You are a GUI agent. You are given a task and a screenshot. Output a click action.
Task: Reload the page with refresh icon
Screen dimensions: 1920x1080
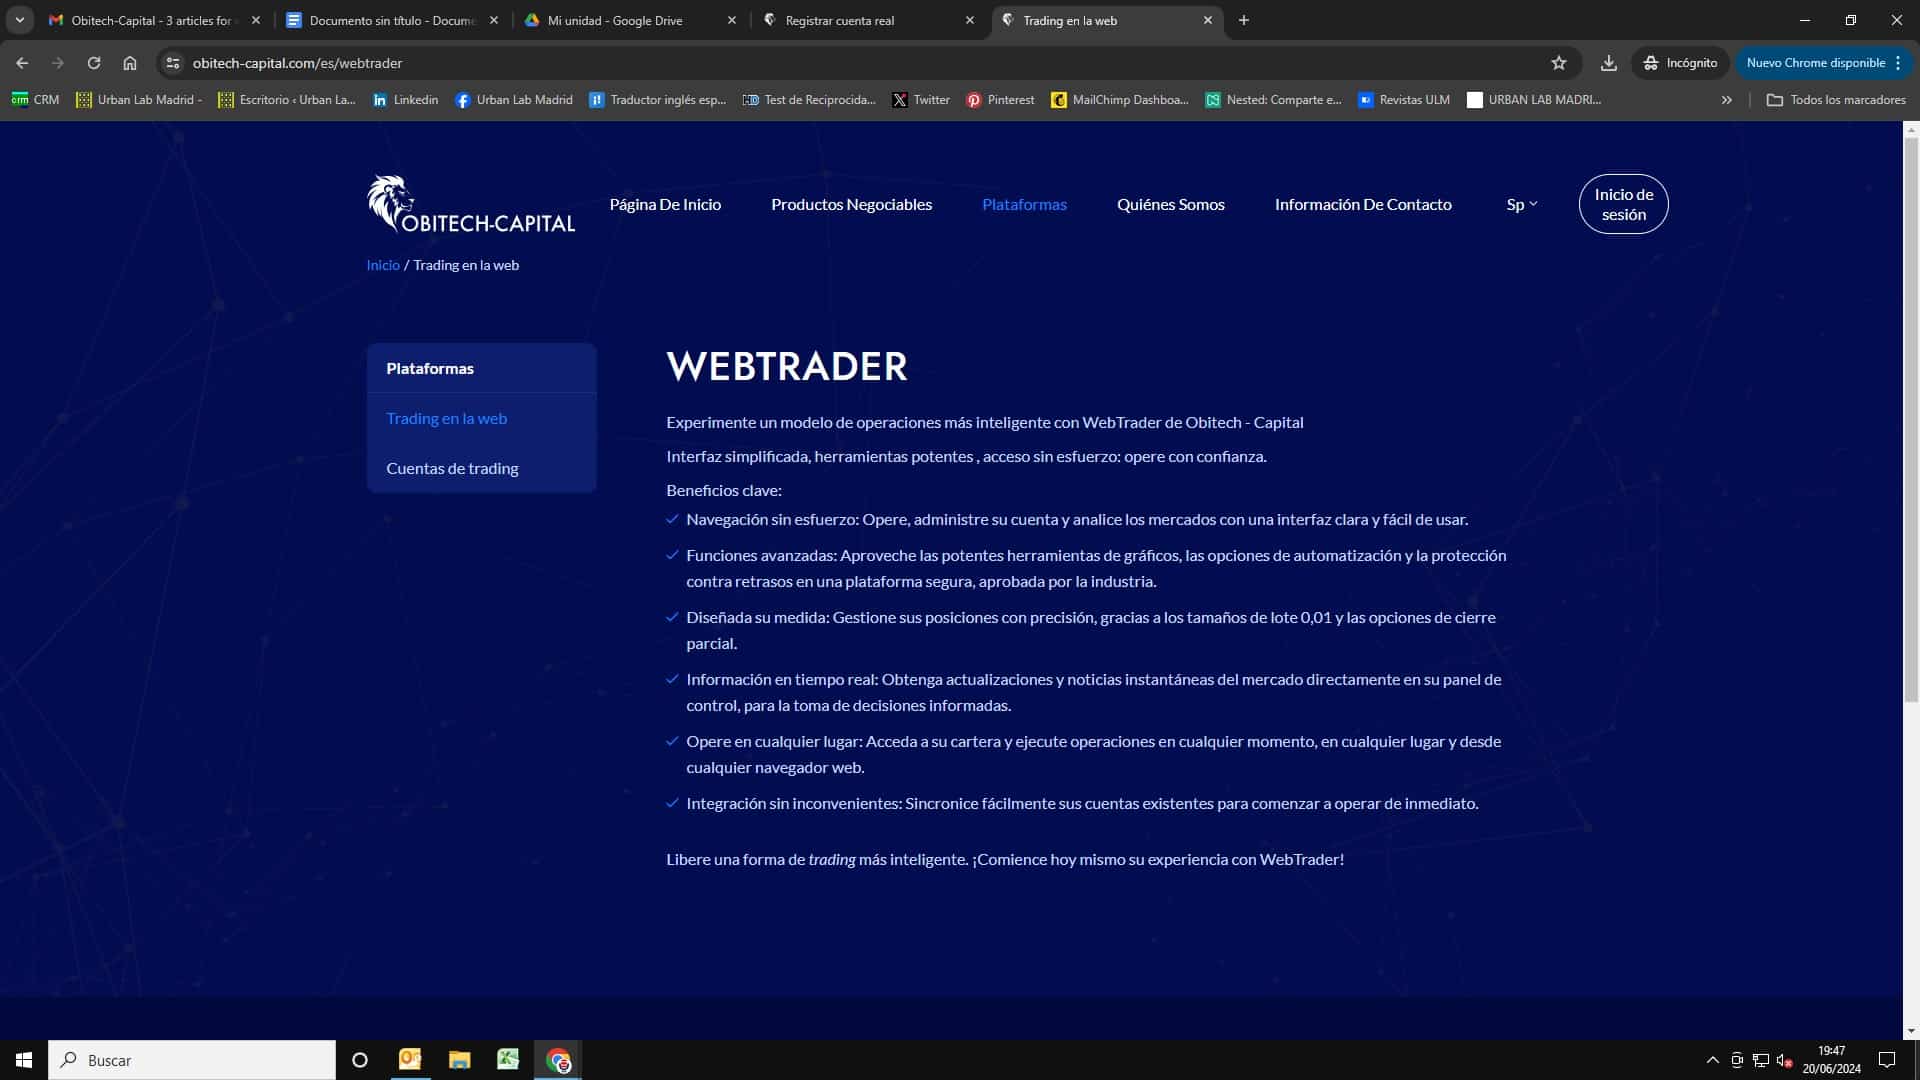point(94,63)
